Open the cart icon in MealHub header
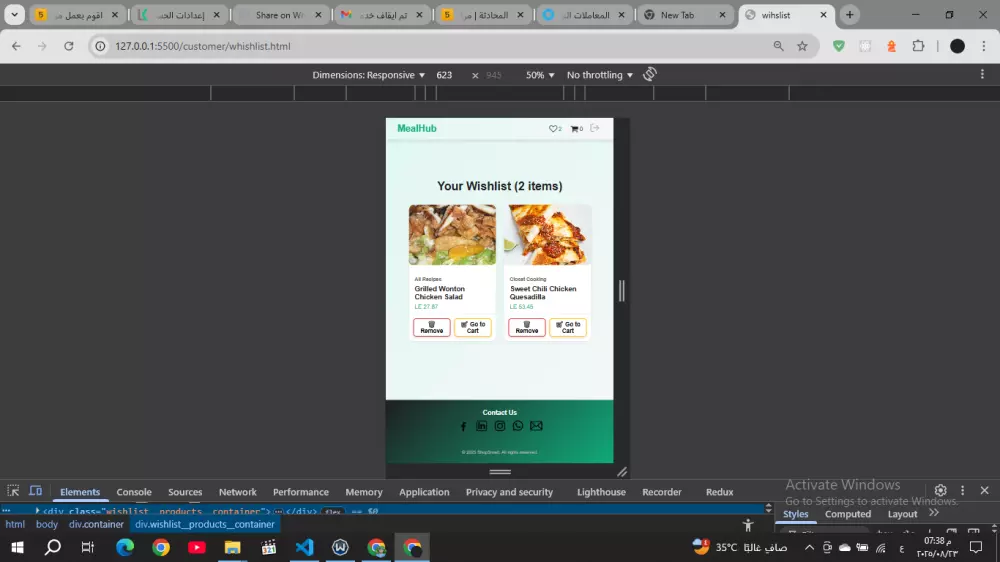This screenshot has height=562, width=1000. tap(575, 129)
